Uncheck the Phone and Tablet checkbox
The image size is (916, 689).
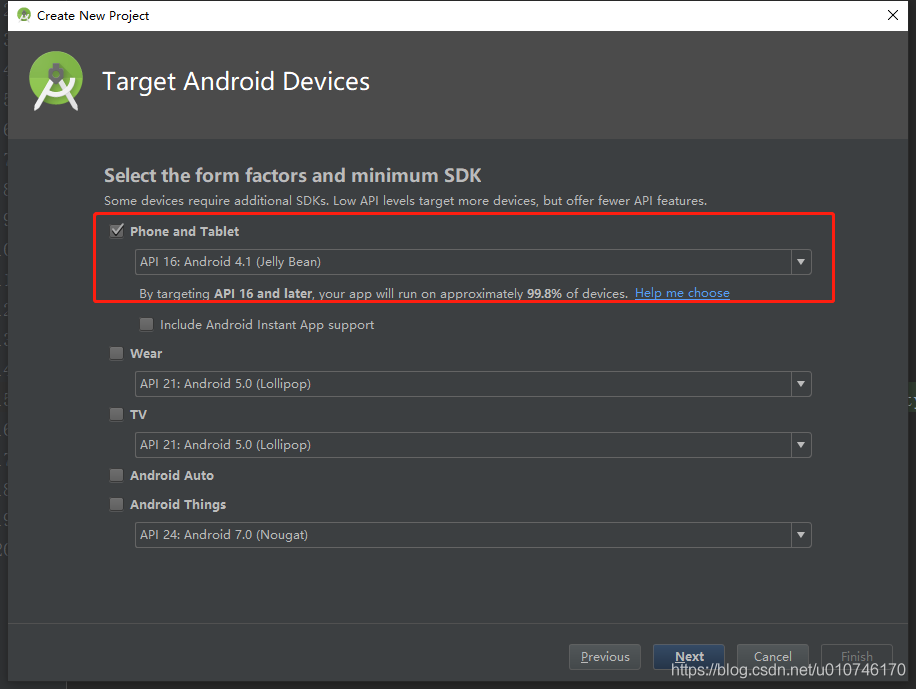click(x=117, y=231)
